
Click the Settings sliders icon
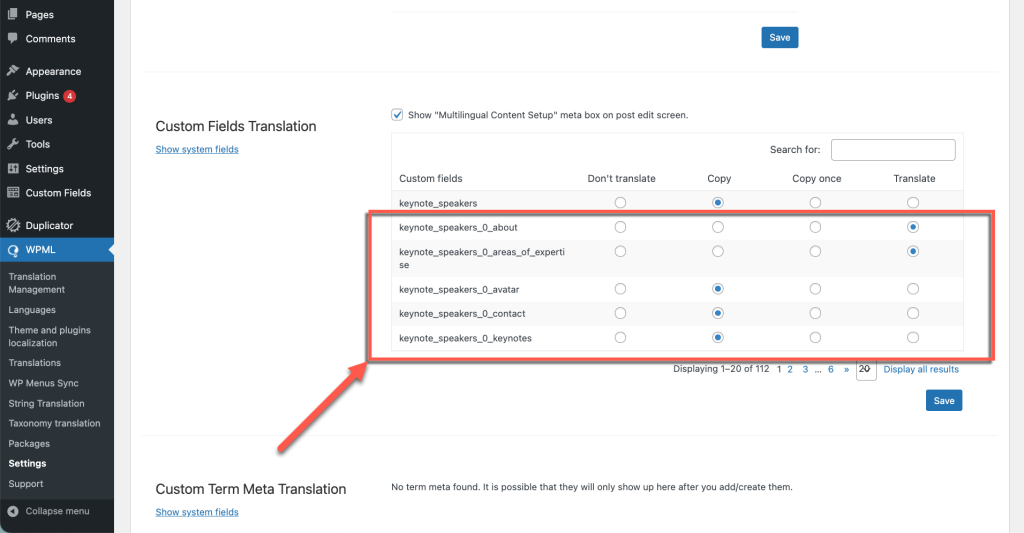[x=12, y=169]
